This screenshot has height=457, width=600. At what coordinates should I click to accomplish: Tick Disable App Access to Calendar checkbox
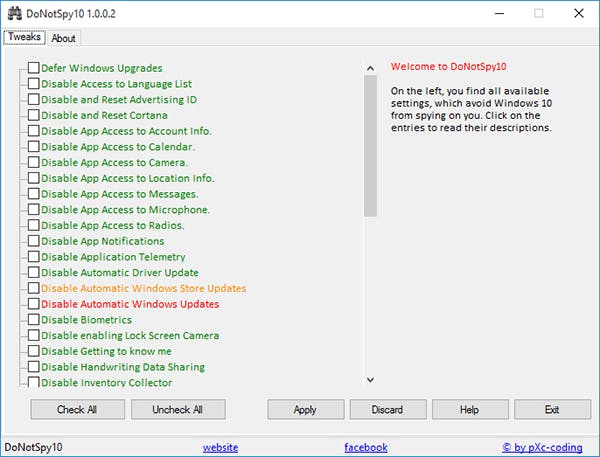point(34,146)
